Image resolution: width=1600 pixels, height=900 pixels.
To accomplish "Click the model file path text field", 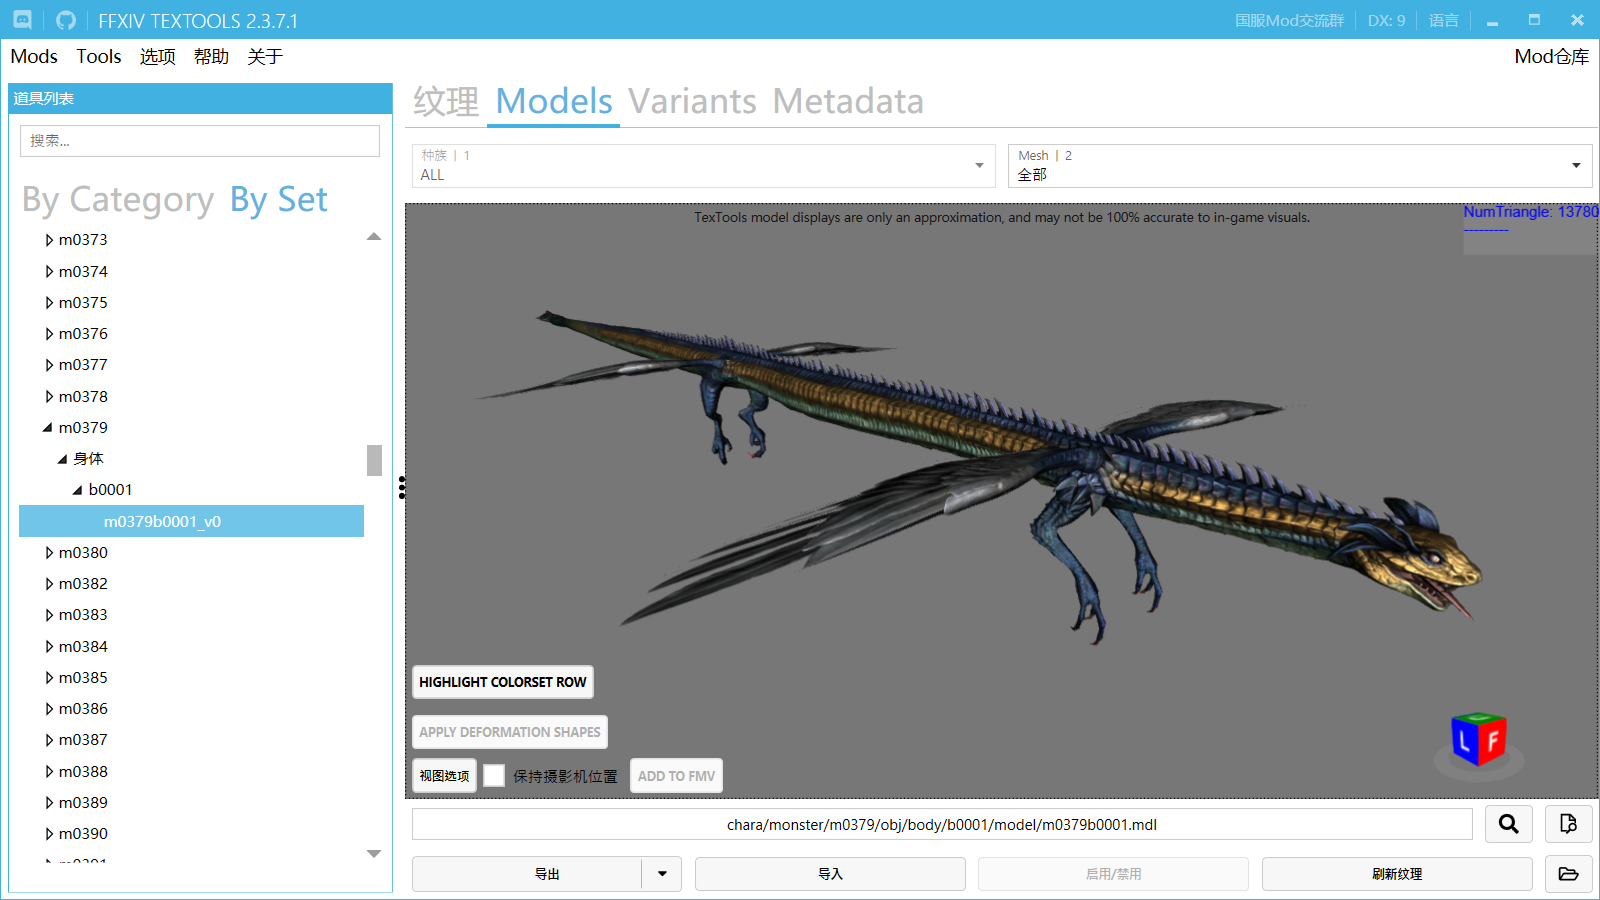I will 942,825.
